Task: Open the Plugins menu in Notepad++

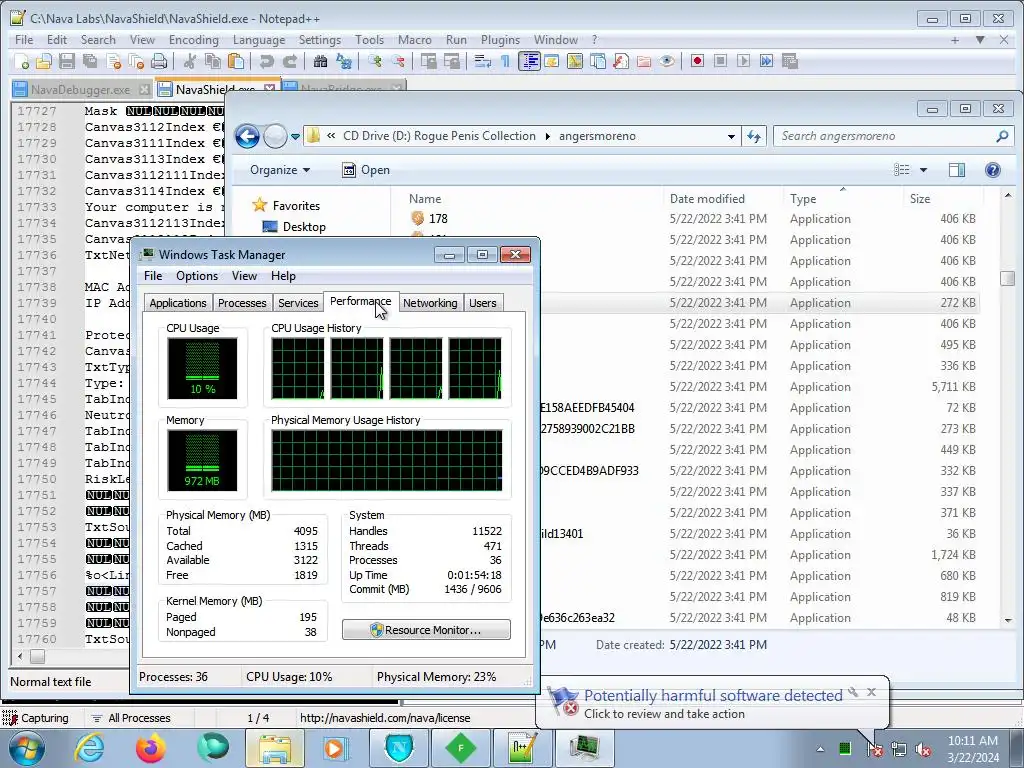Action: coord(500,40)
